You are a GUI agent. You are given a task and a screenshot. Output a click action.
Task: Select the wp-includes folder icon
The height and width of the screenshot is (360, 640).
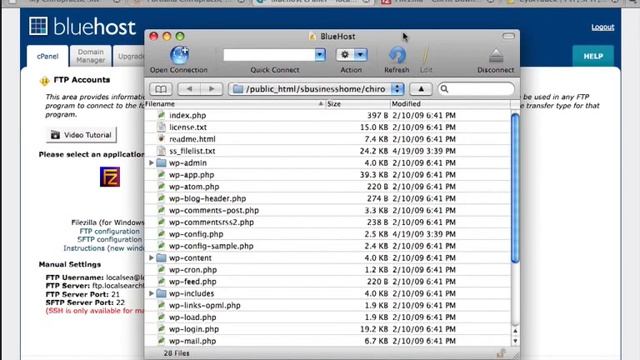[162, 293]
